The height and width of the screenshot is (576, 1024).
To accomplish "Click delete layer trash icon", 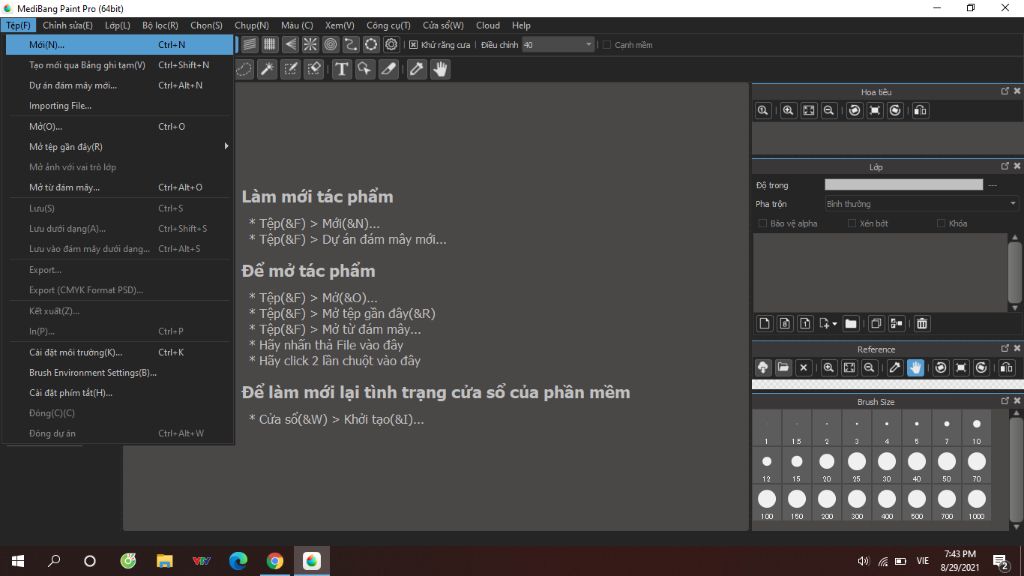I will coord(921,323).
